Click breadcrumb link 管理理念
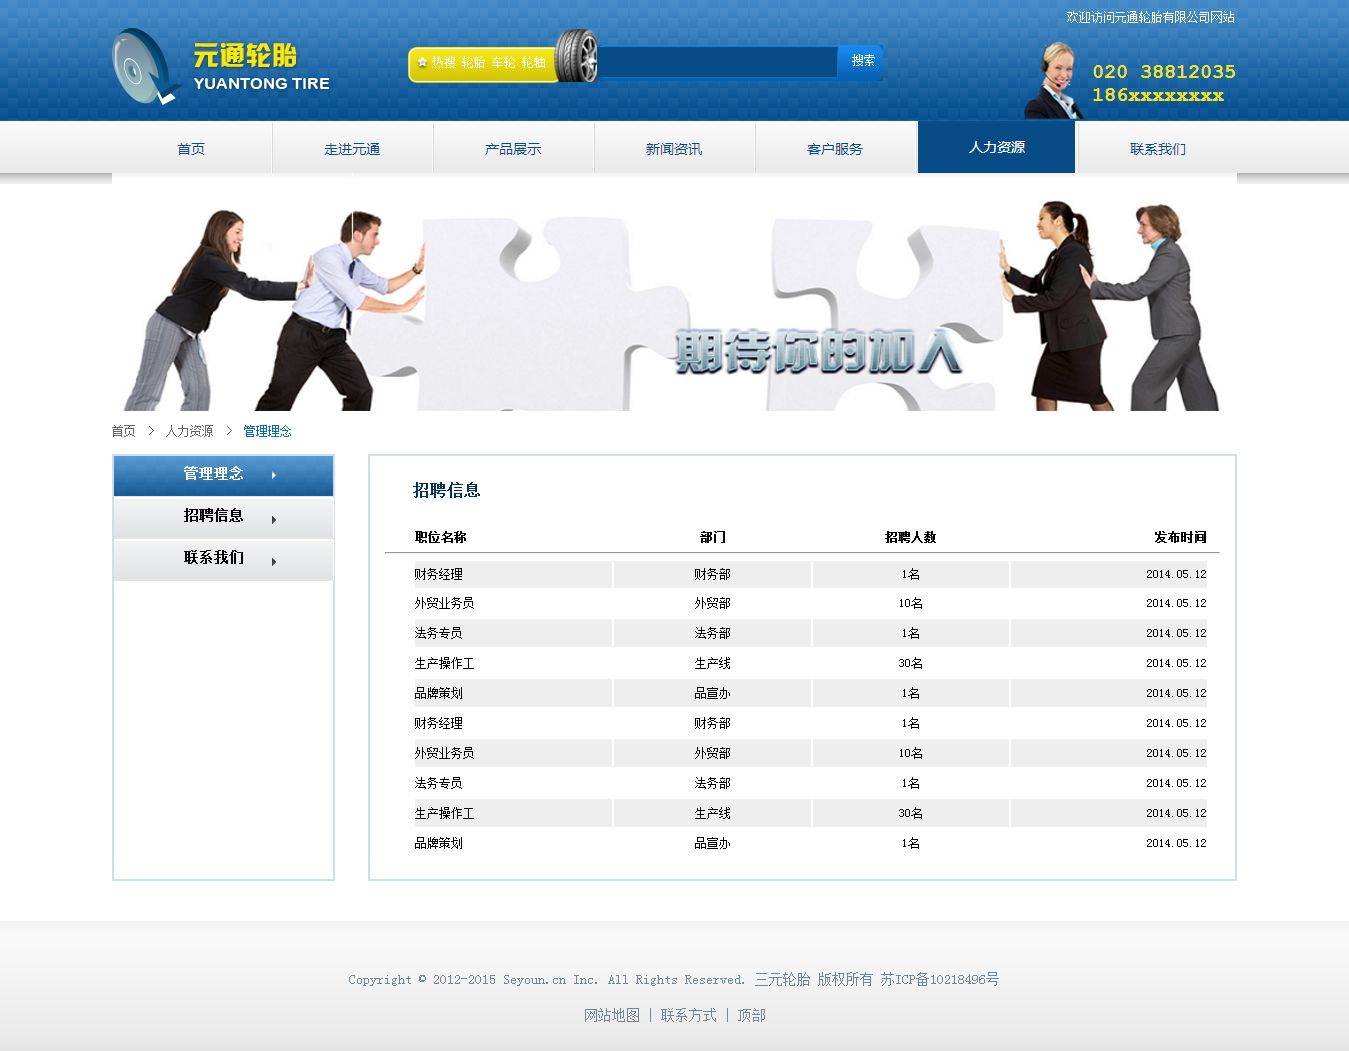Viewport: 1349px width, 1051px height. tap(267, 431)
